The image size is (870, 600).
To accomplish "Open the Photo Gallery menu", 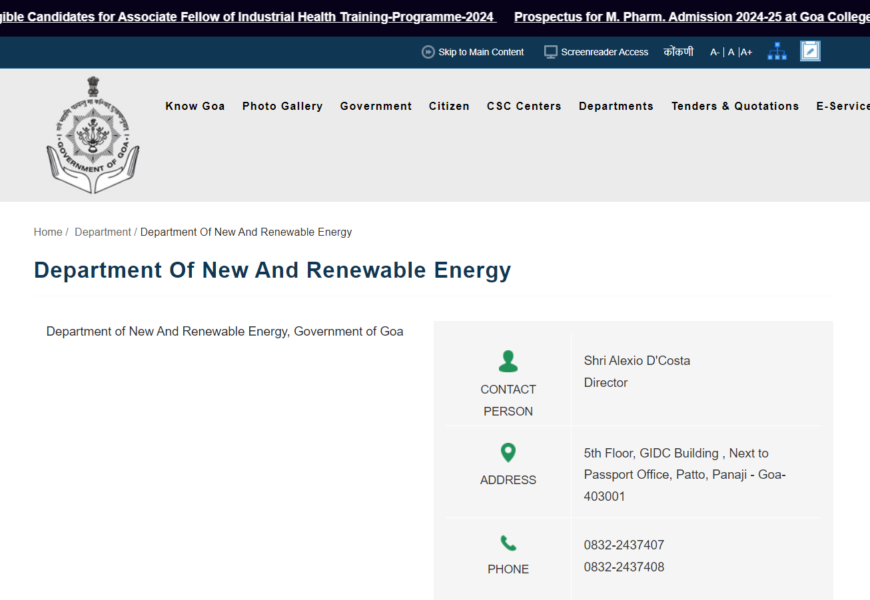I will [x=282, y=106].
